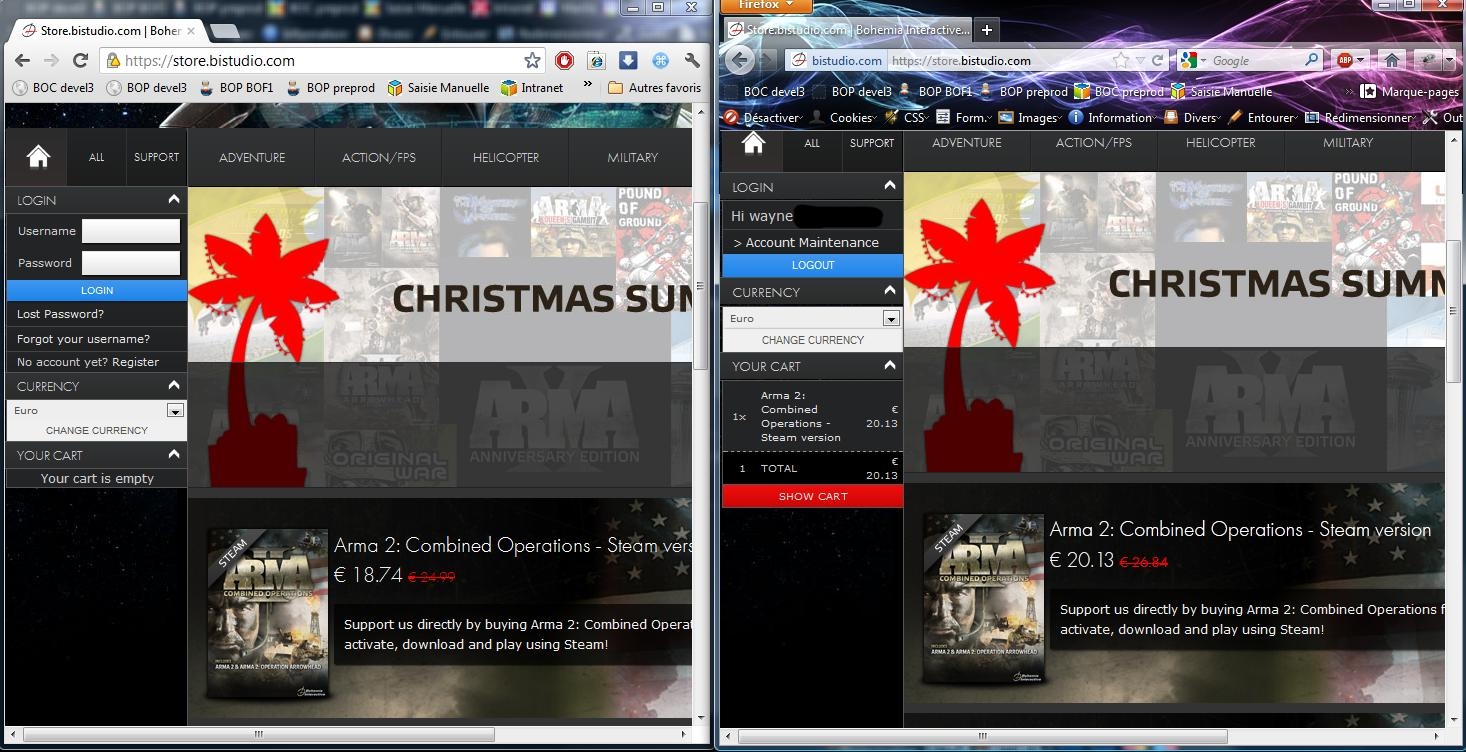Open the Euro currency dropdown in Firefox
The width and height of the screenshot is (1466, 752).
click(x=812, y=318)
